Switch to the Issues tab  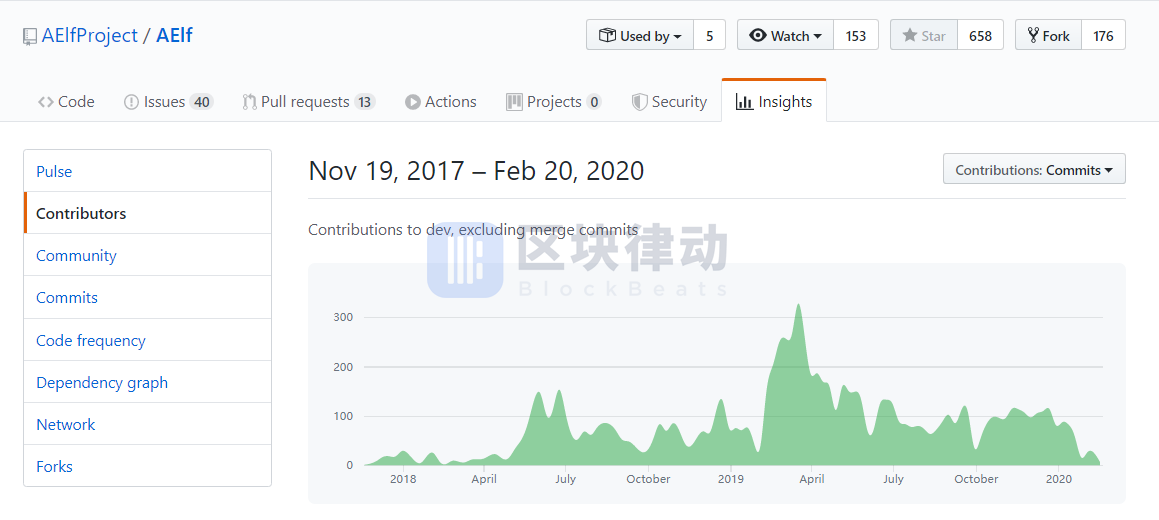[x=169, y=102]
